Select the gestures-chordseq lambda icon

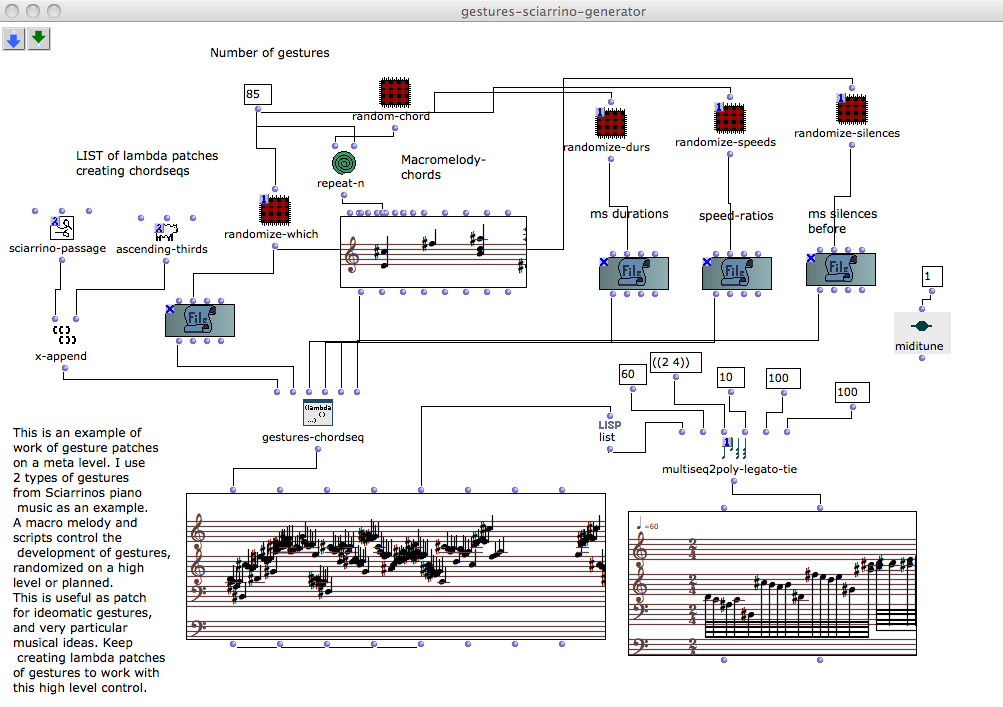(x=317, y=413)
